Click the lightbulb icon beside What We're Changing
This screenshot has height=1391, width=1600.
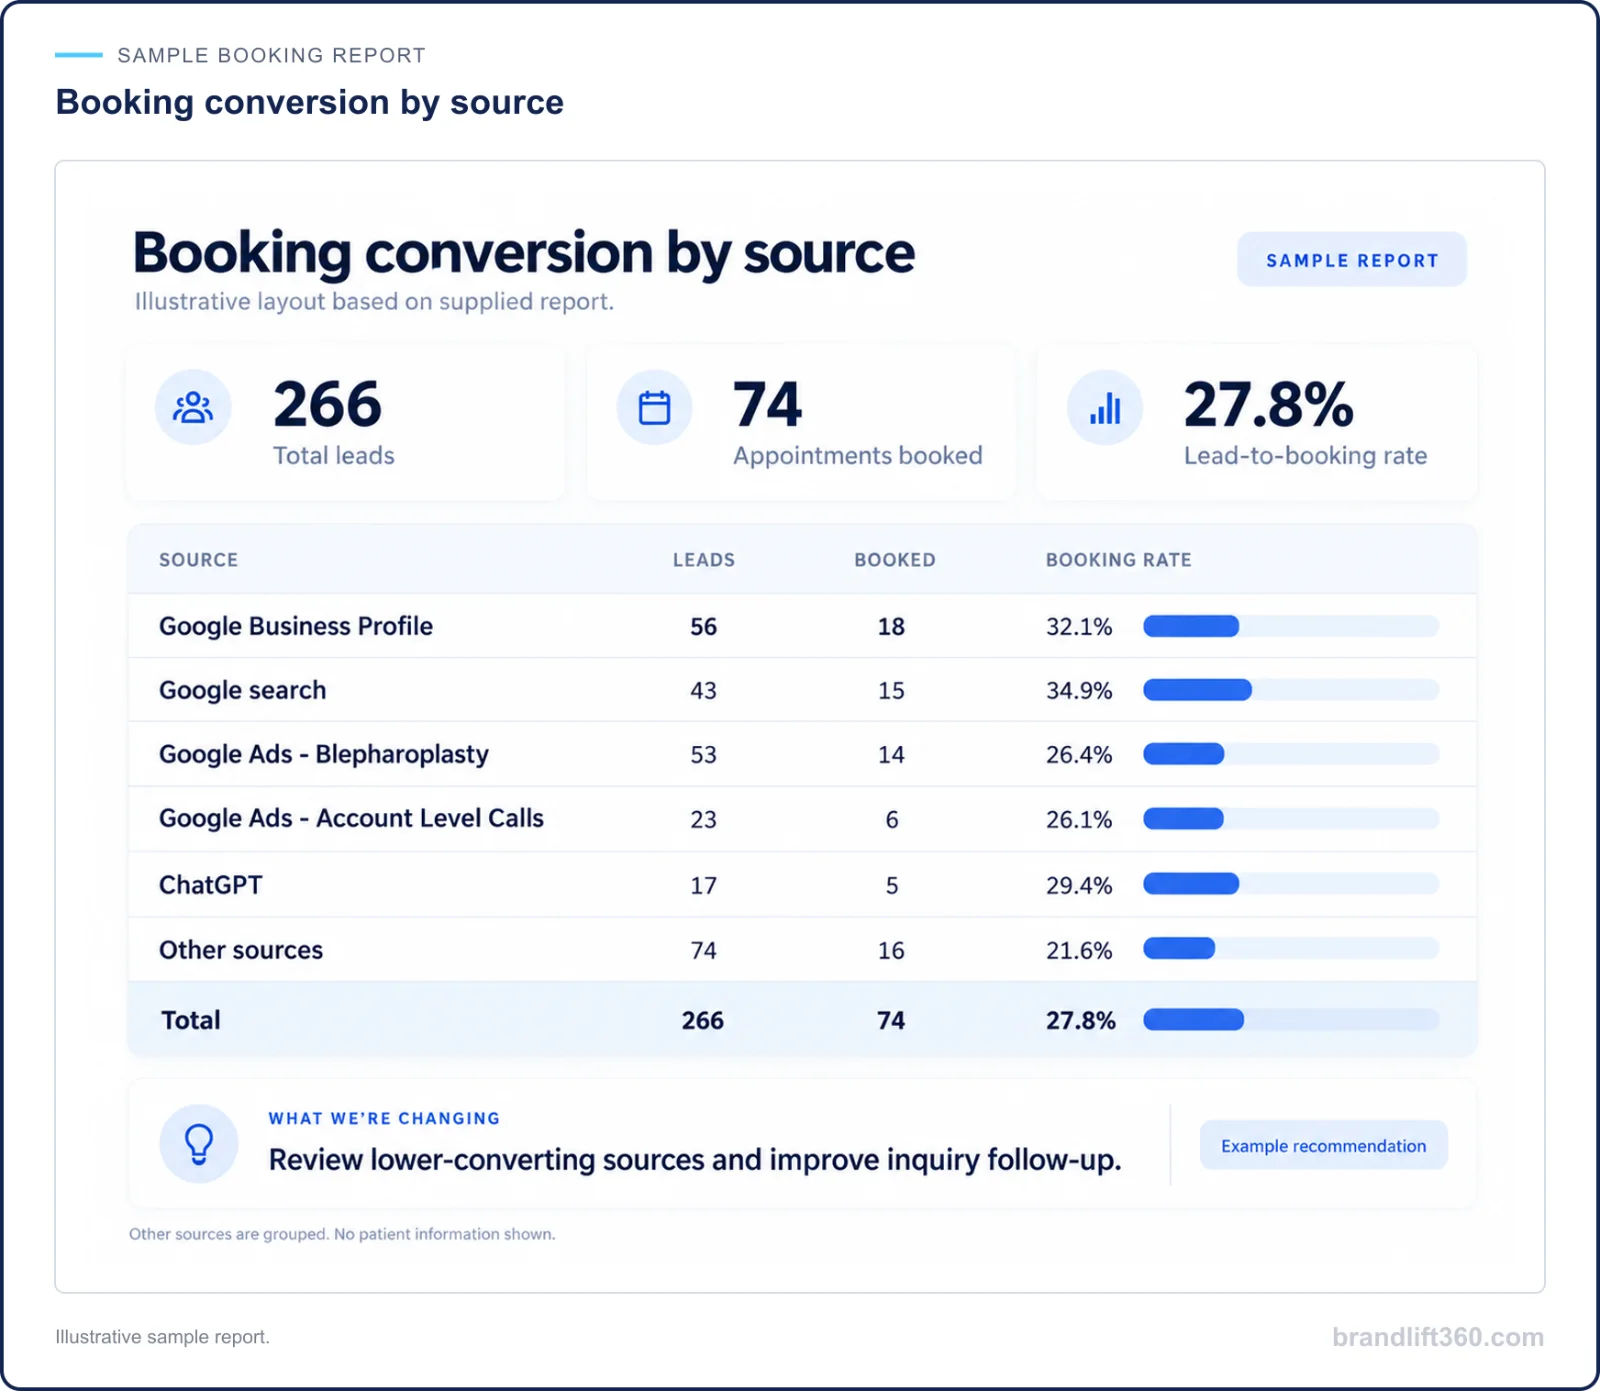pyautogui.click(x=199, y=1144)
